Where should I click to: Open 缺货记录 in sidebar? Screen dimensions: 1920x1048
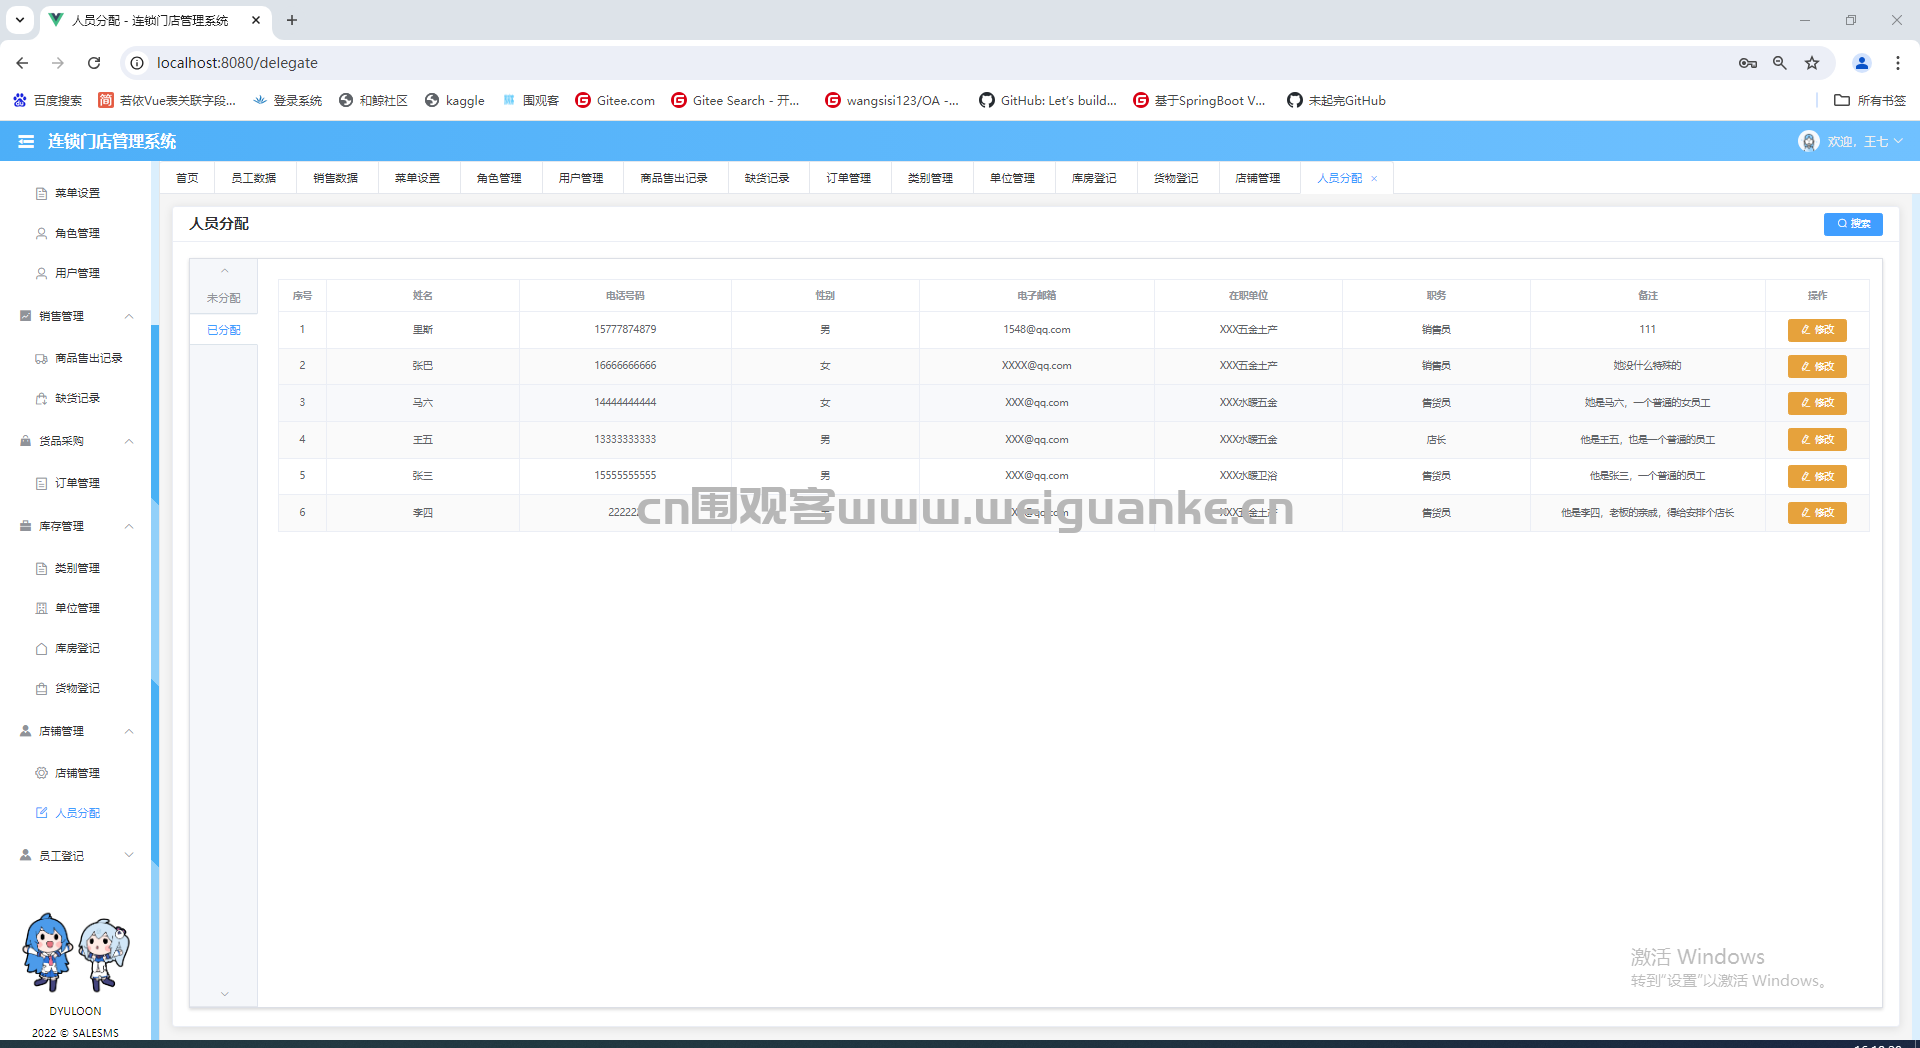click(x=76, y=398)
